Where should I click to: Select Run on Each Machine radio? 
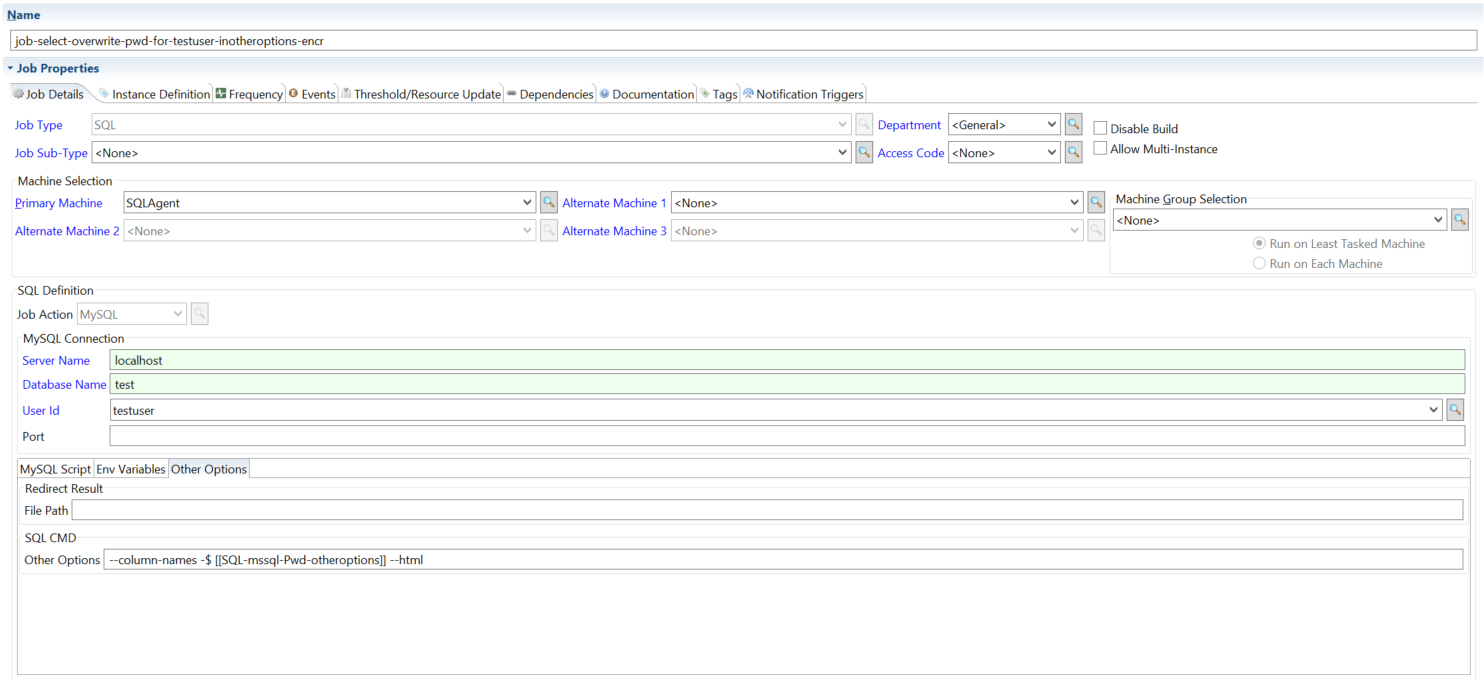tap(1259, 263)
